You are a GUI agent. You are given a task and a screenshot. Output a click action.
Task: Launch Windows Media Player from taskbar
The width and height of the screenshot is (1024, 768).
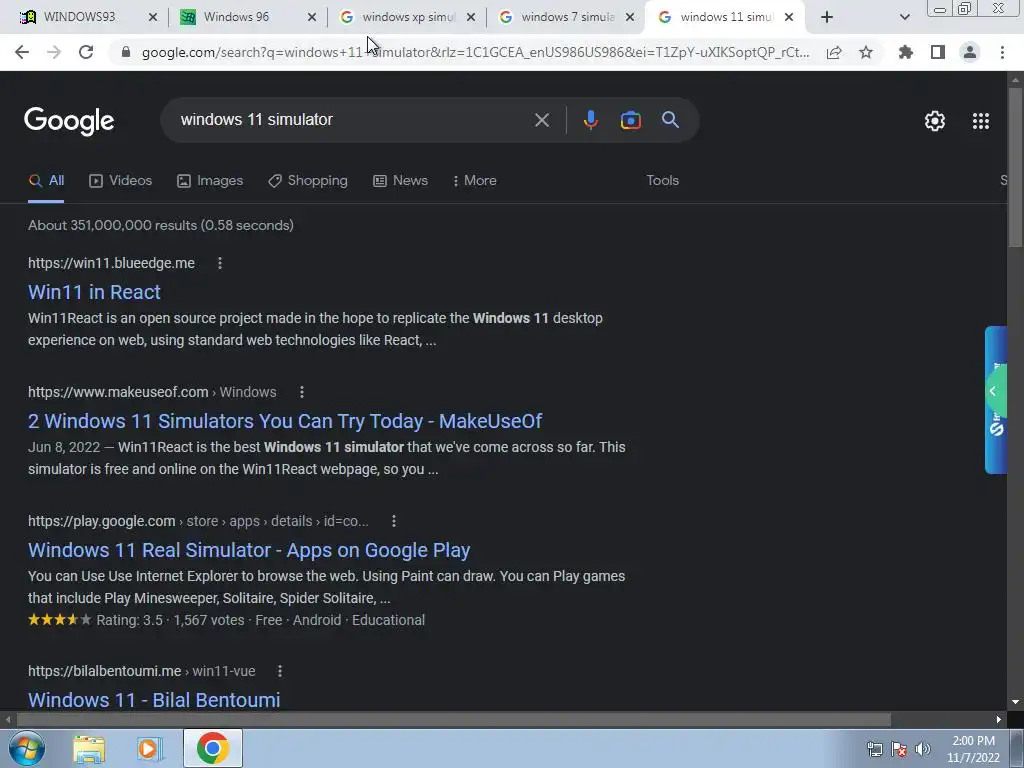150,748
